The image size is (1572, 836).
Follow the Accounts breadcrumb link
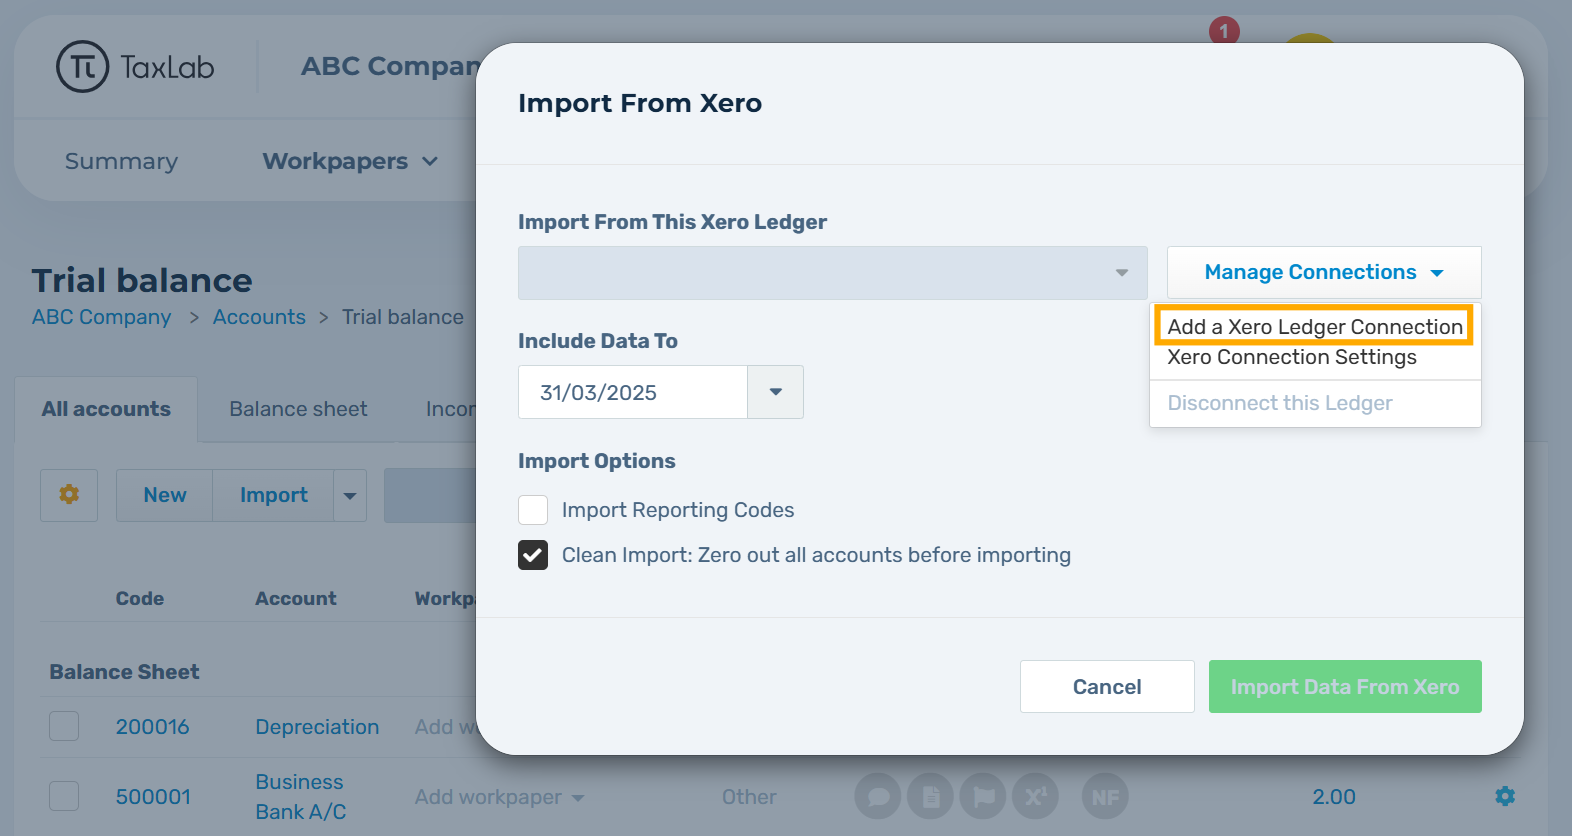tap(259, 317)
